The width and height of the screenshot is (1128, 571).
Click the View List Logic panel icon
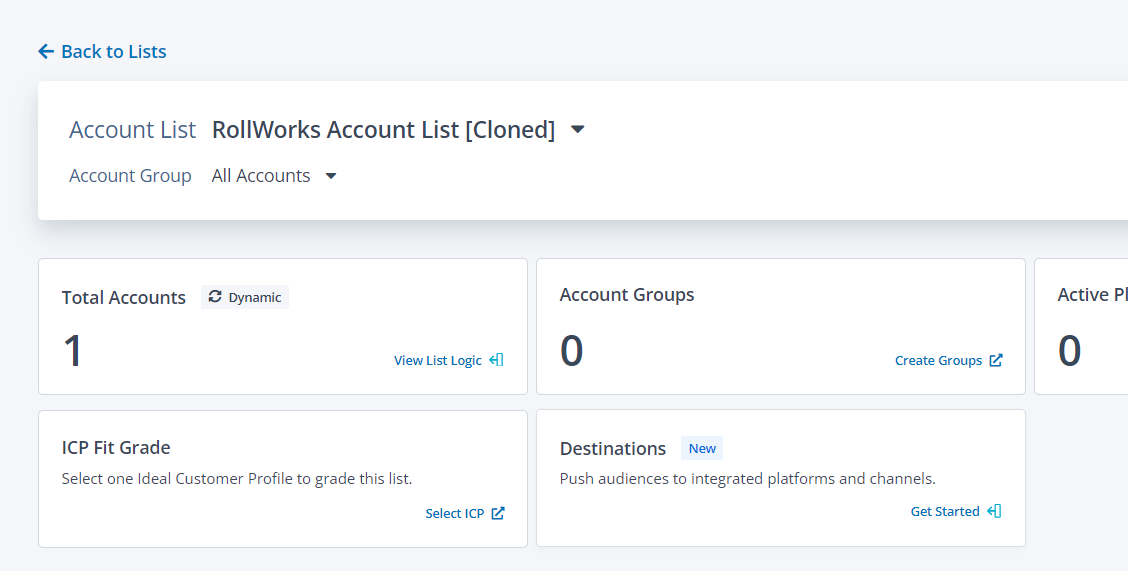[x=496, y=360]
